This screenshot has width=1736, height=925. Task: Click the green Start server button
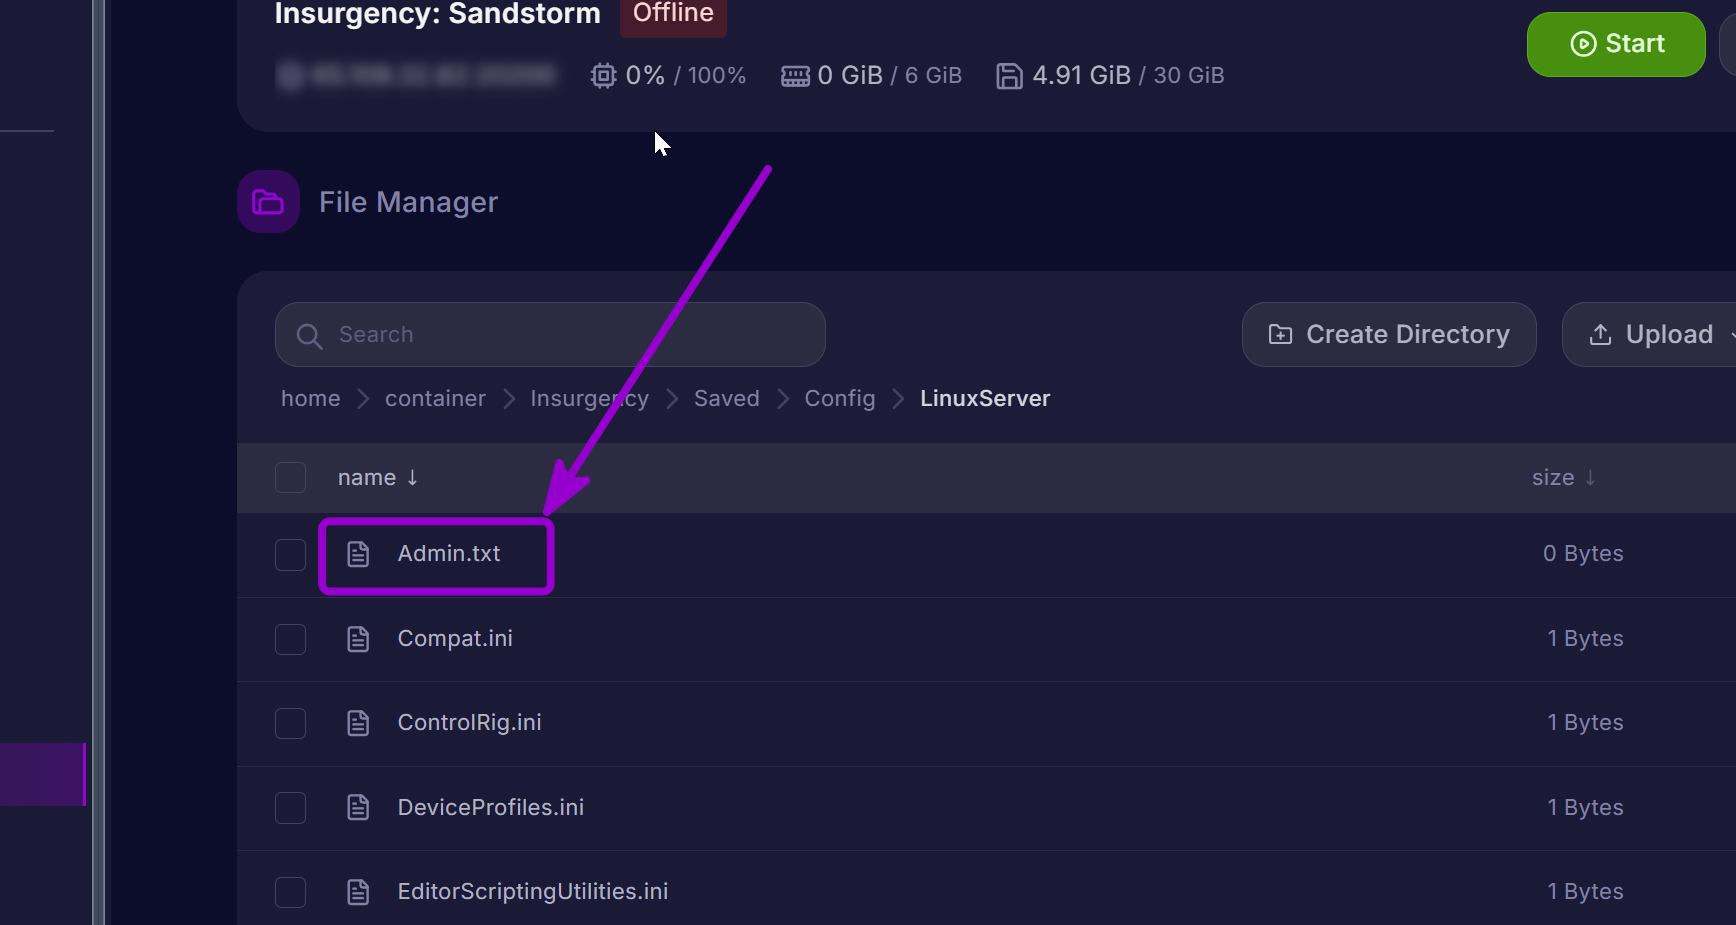tap(1616, 44)
